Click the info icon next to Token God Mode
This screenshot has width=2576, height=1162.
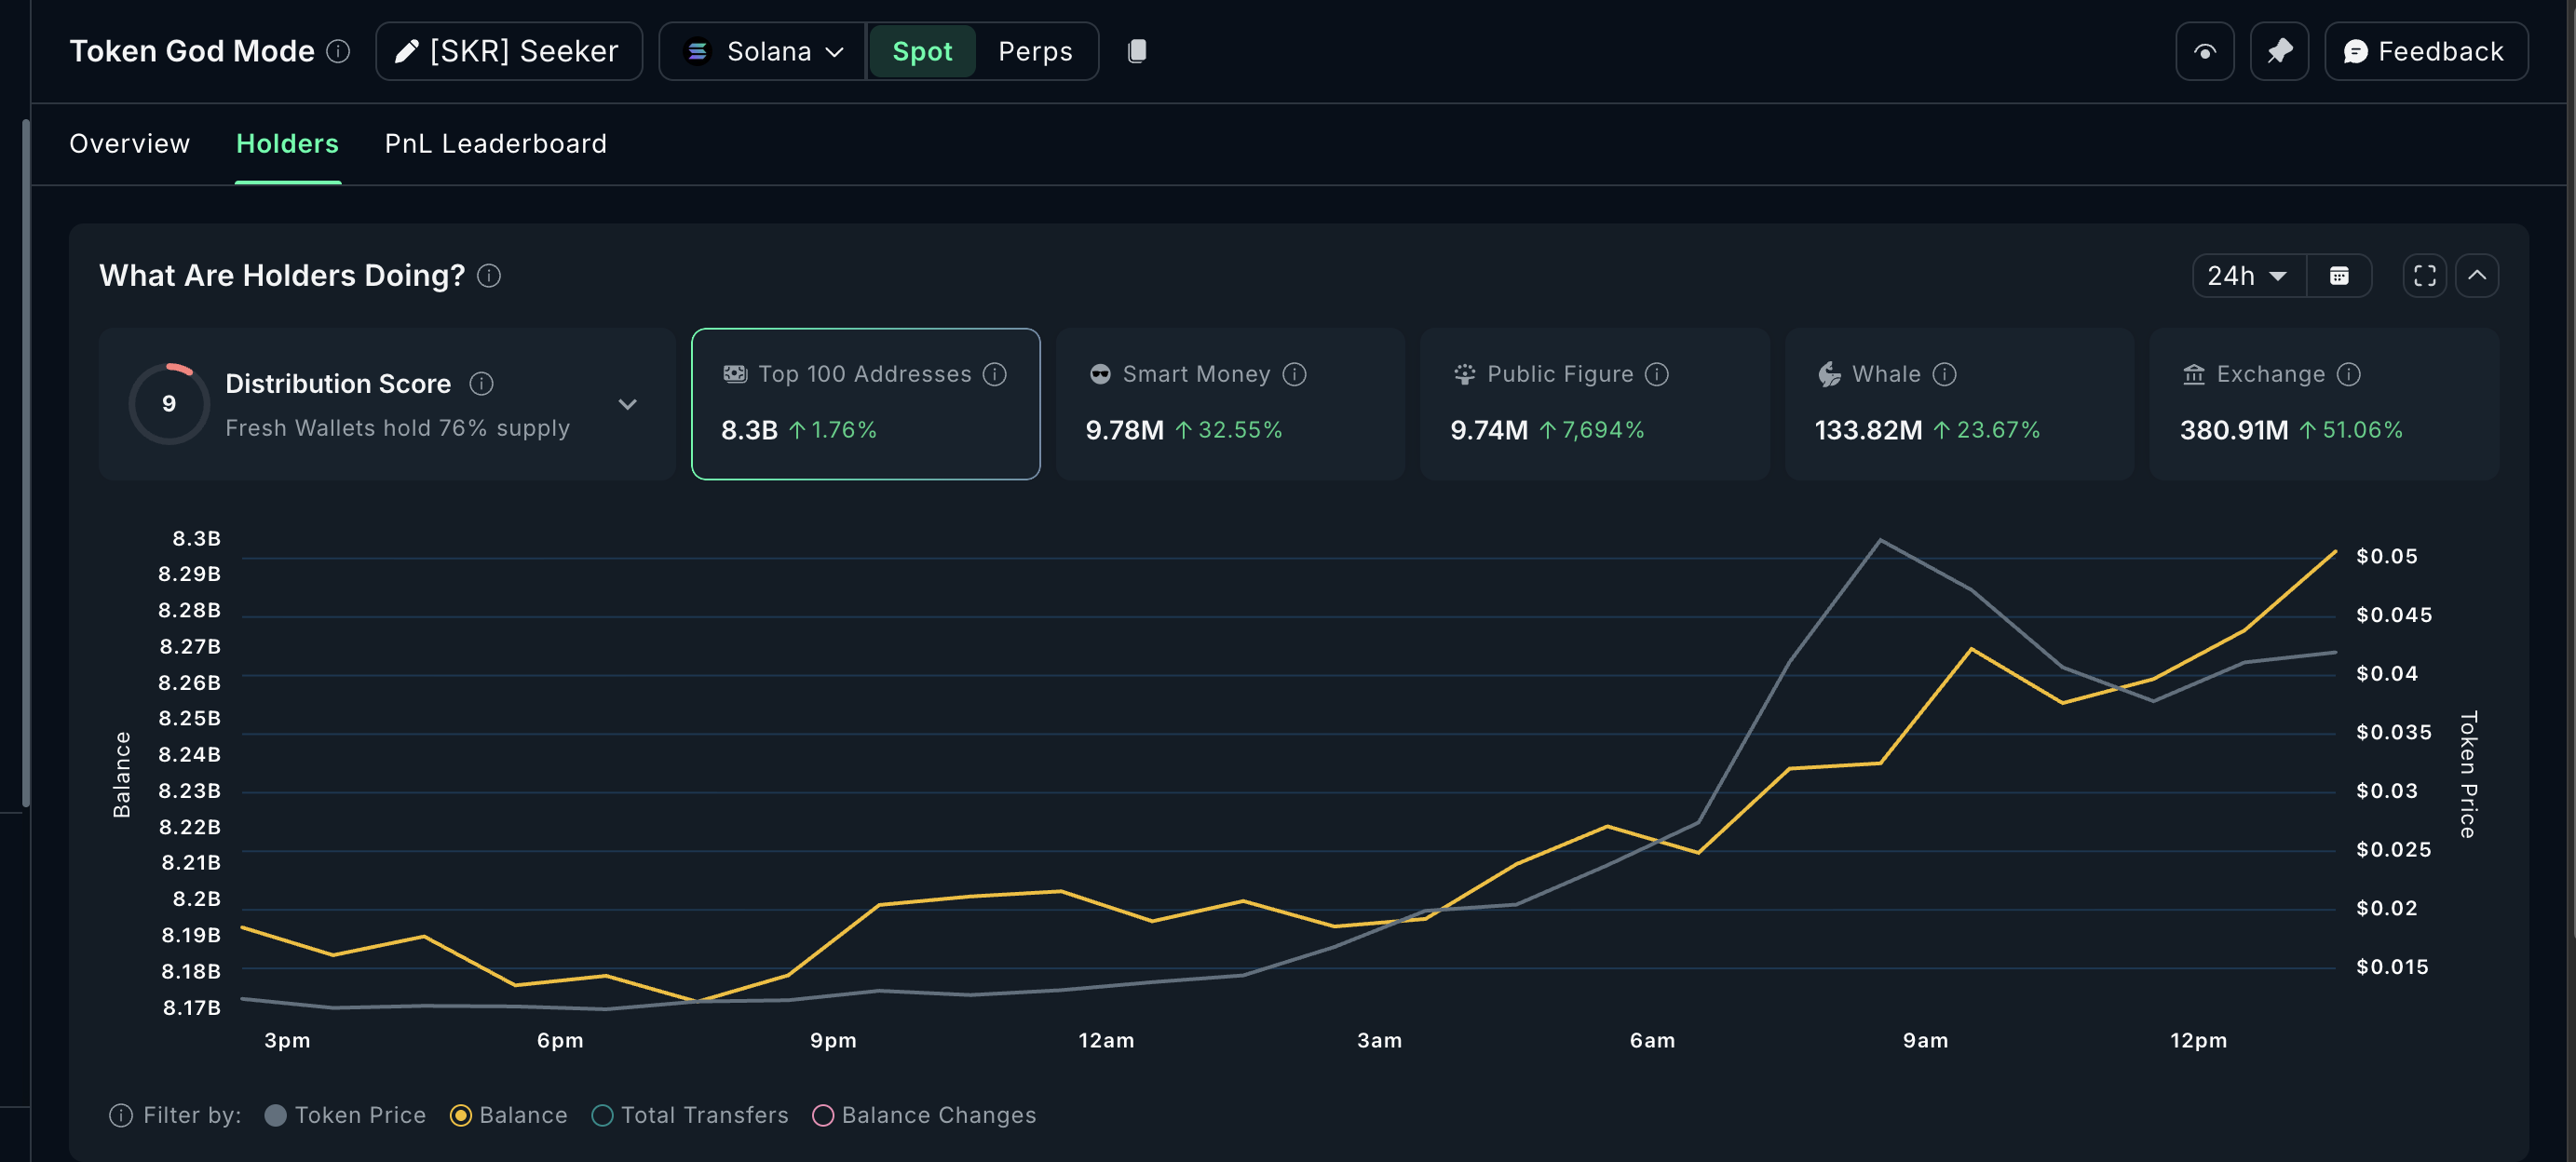click(337, 52)
